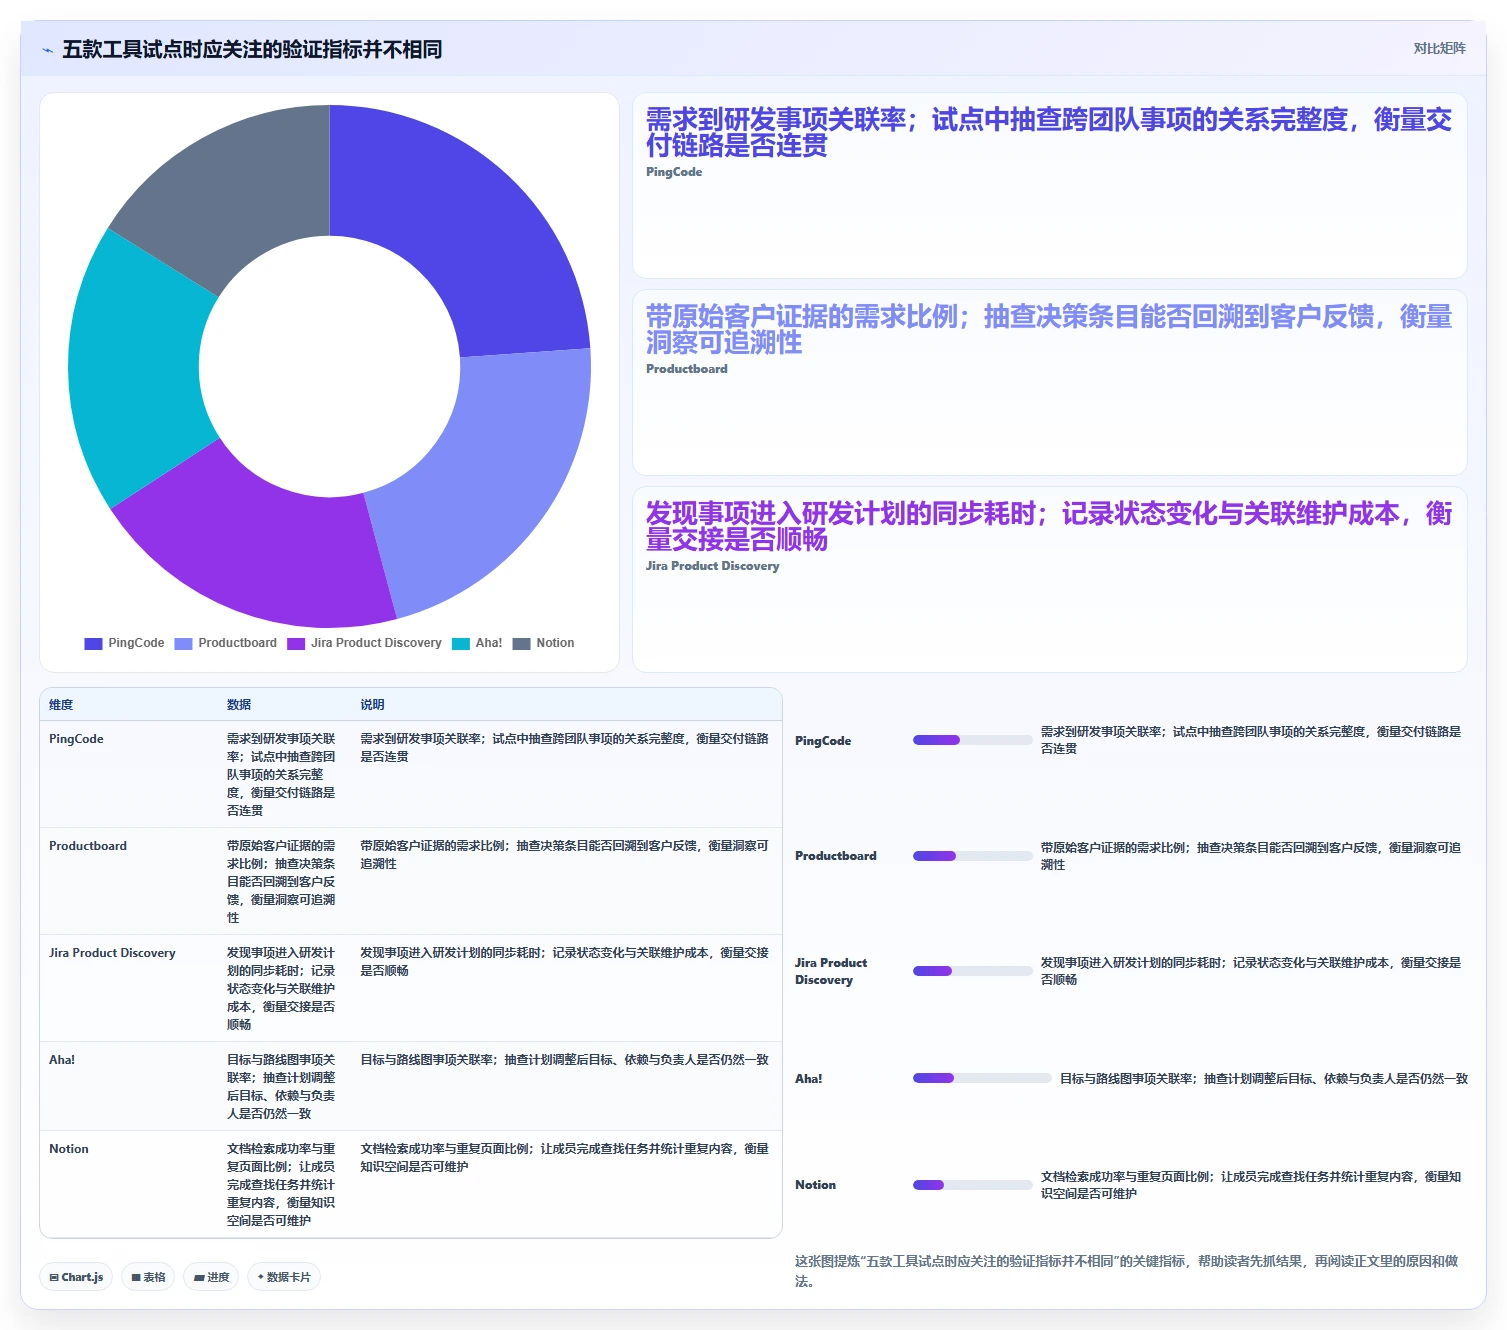Screen dimensions: 1507x1330
Task: Click the Notion progress description 文档检索成功率与重复页面比例
Action: point(1251,1185)
